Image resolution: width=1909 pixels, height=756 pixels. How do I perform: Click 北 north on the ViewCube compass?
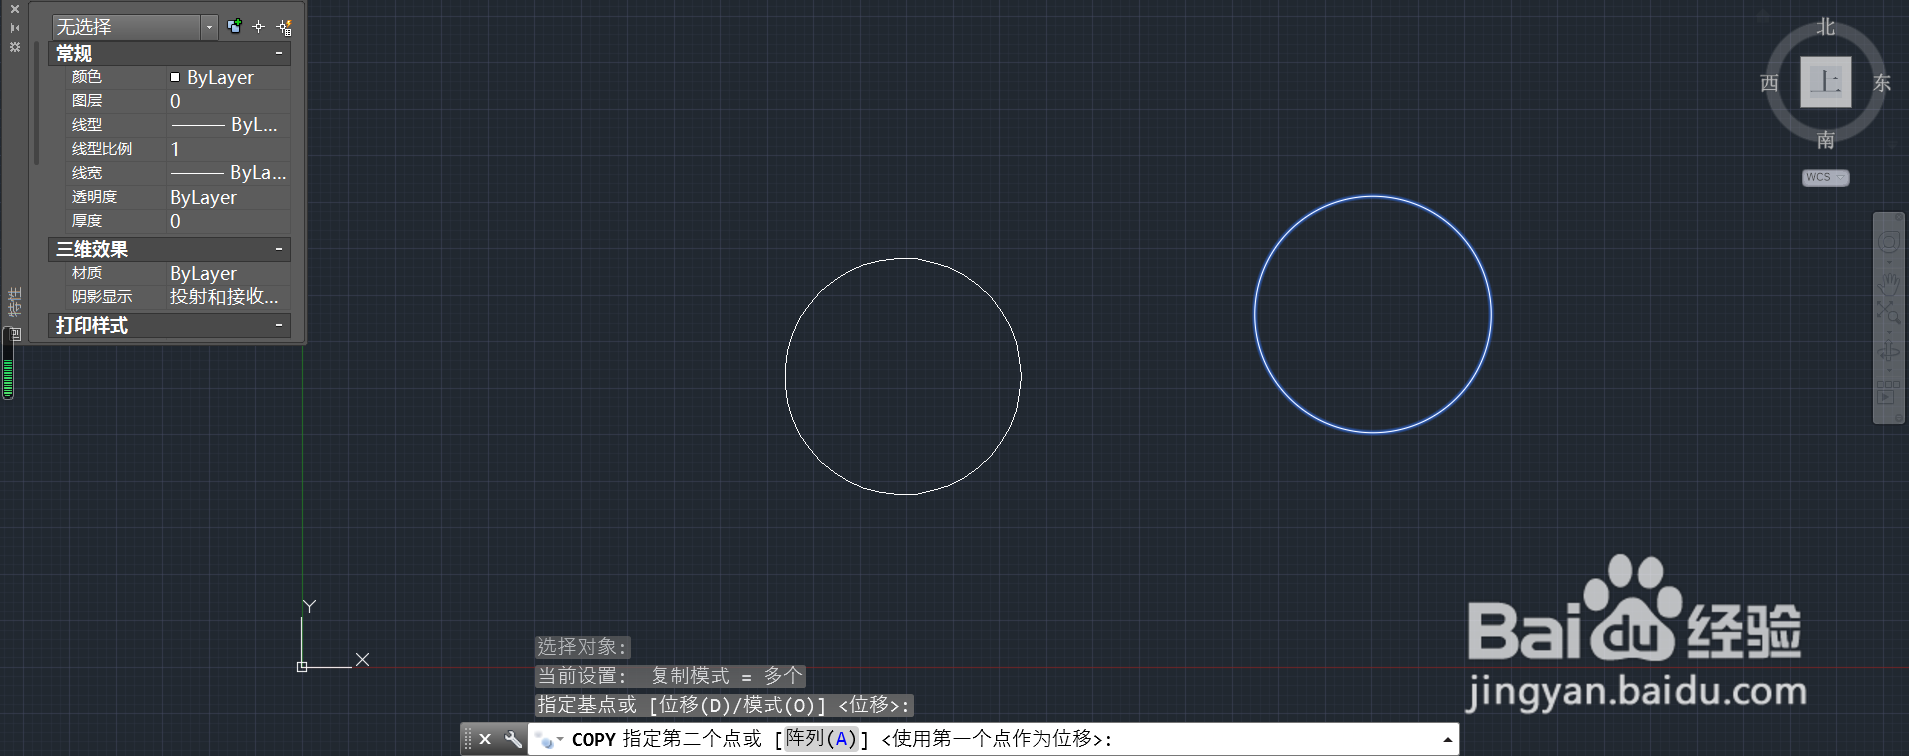(1826, 27)
